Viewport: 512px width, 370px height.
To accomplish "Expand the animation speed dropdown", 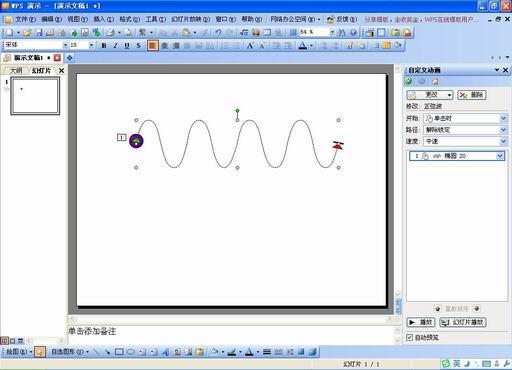I will click(503, 141).
